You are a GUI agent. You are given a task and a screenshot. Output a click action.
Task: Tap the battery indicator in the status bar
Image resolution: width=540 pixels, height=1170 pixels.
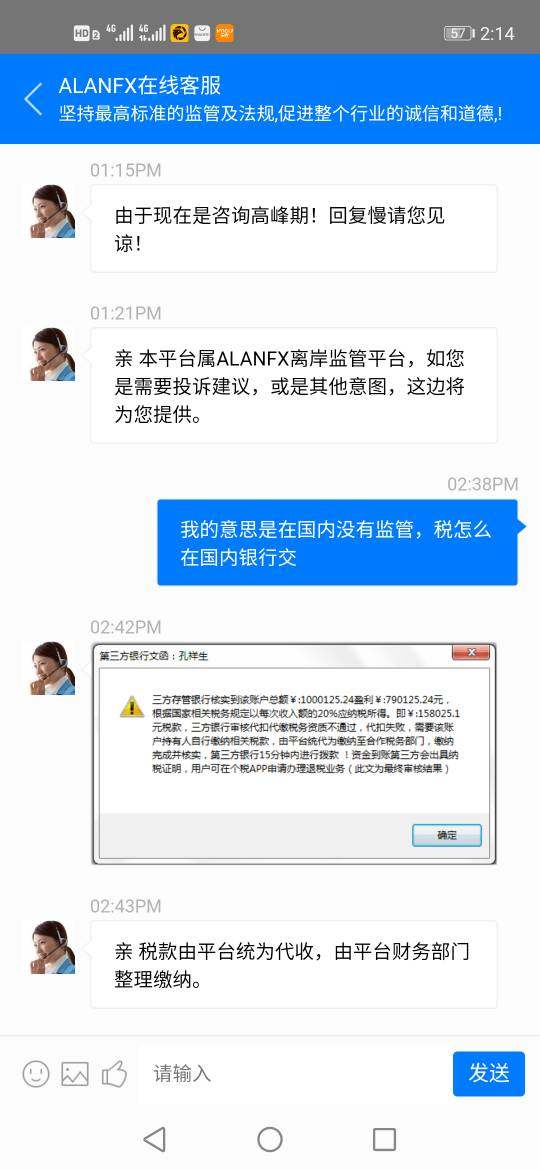tap(459, 33)
